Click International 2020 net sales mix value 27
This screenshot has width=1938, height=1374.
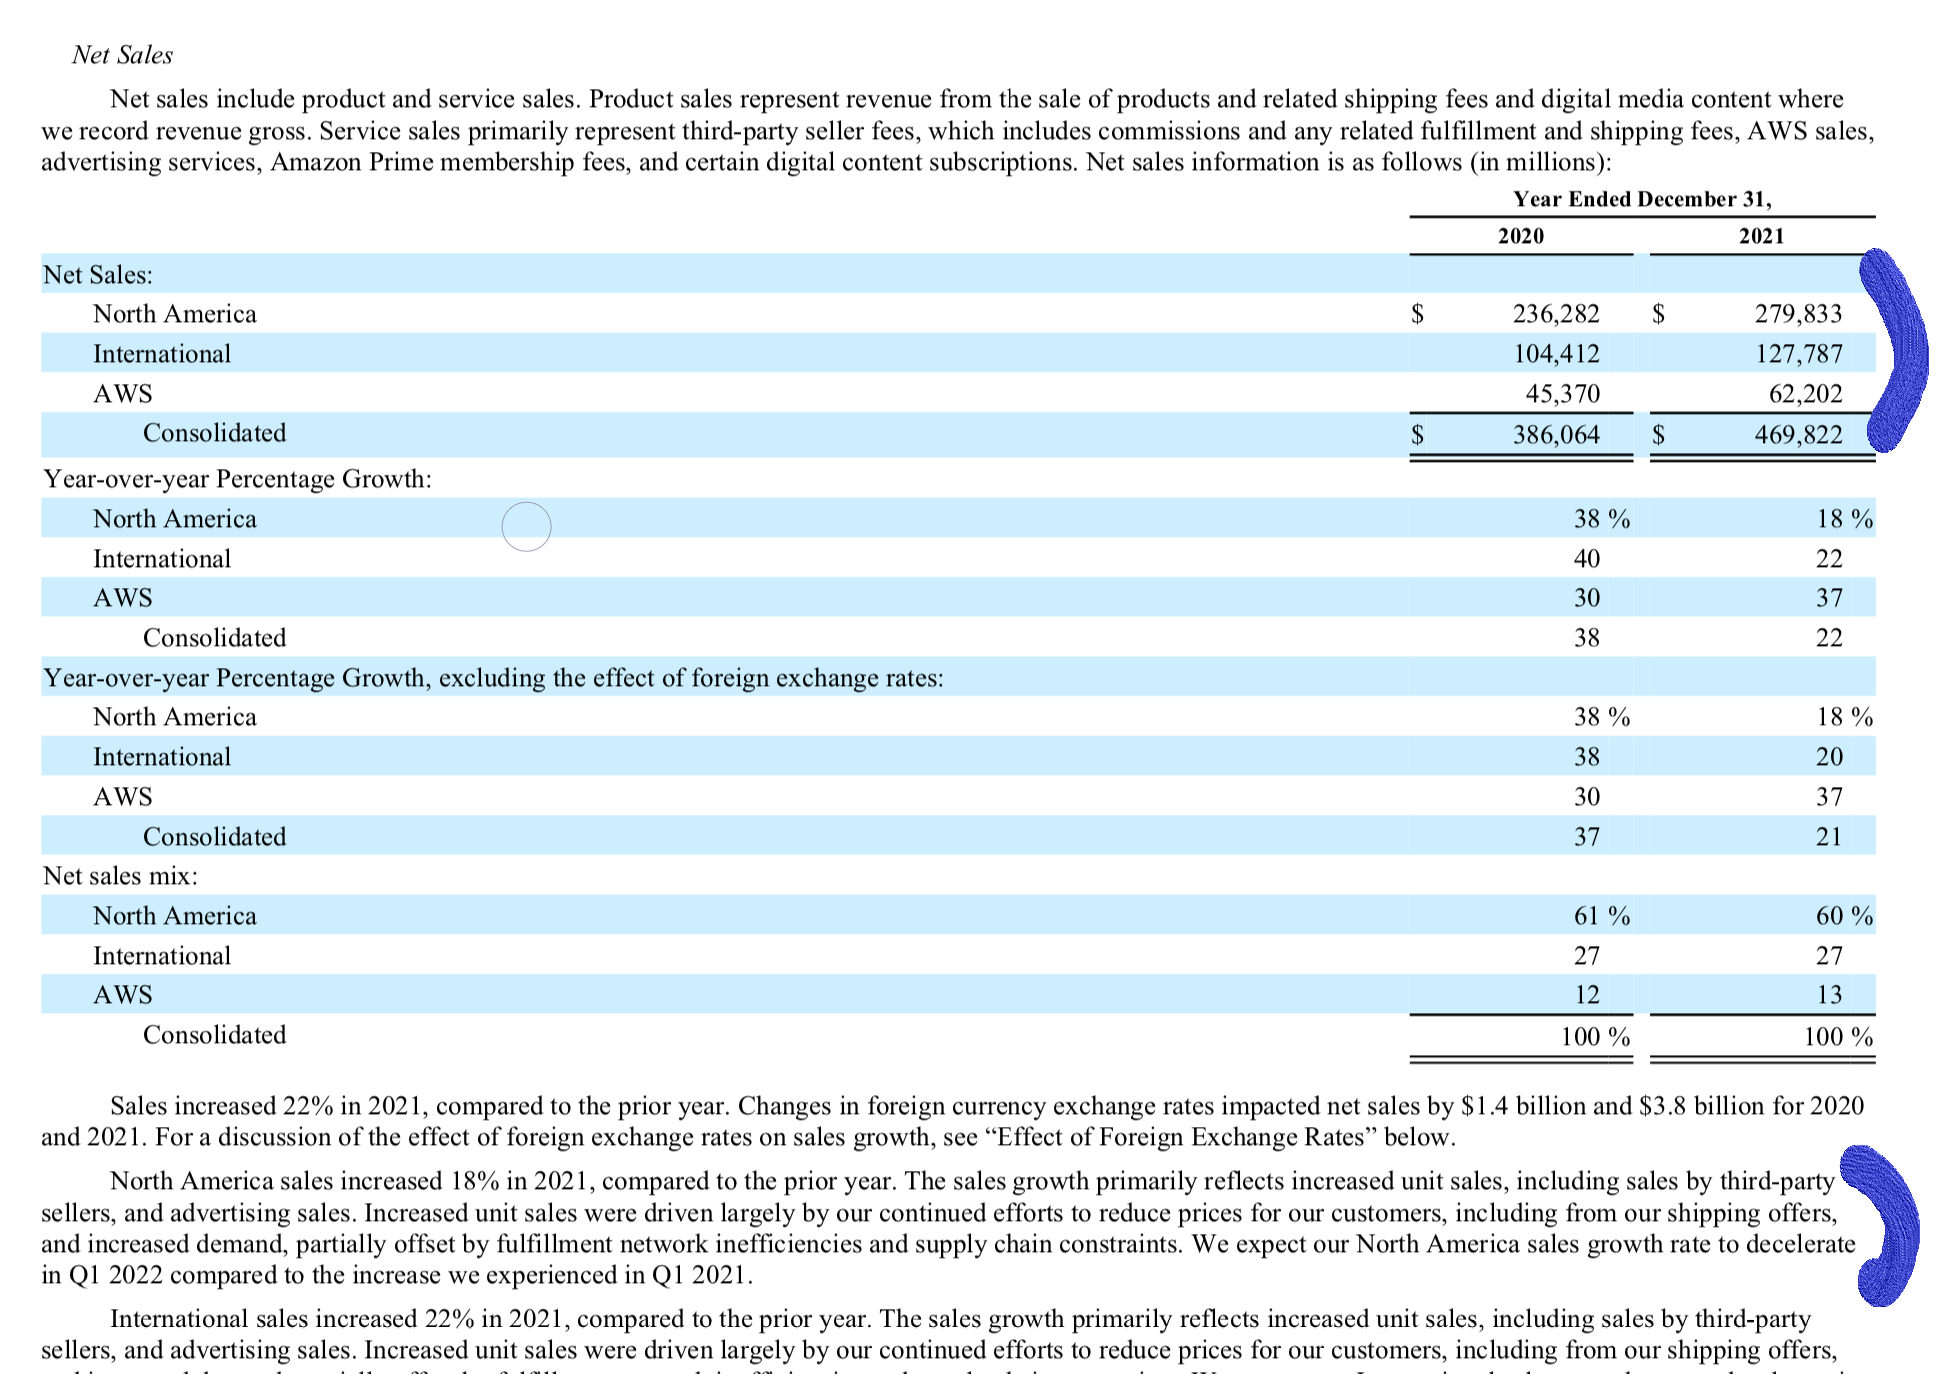pyautogui.click(x=1586, y=956)
